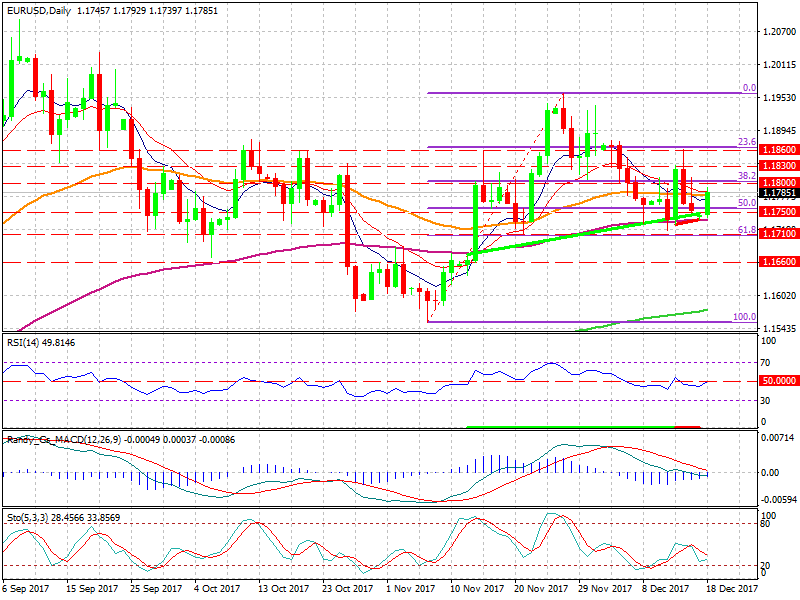Select the 8 Dec 2017 date label
This screenshot has height=600, width=800.
666,588
